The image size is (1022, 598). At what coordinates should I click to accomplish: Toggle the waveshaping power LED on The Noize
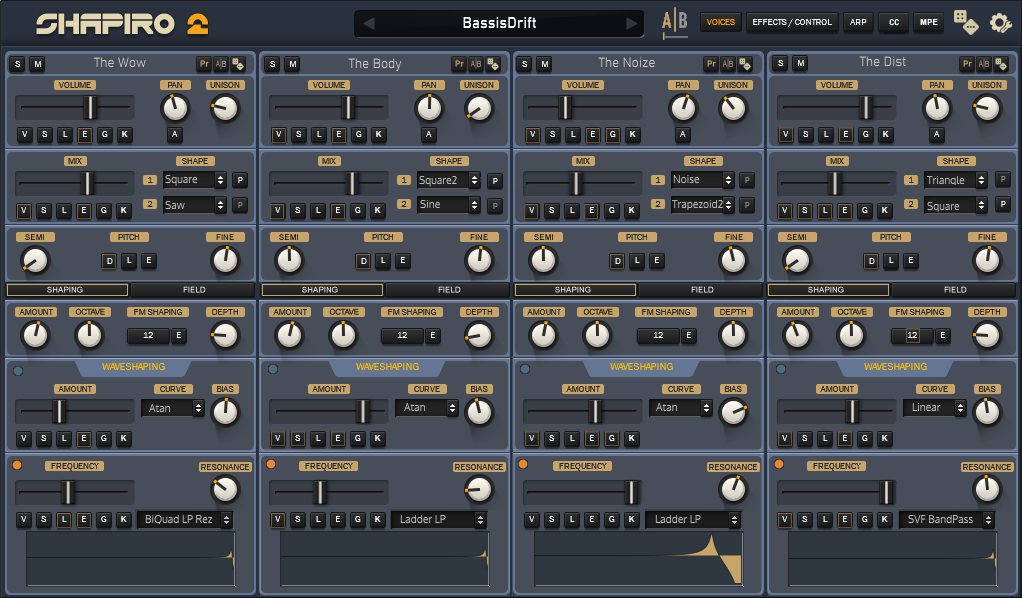point(525,370)
